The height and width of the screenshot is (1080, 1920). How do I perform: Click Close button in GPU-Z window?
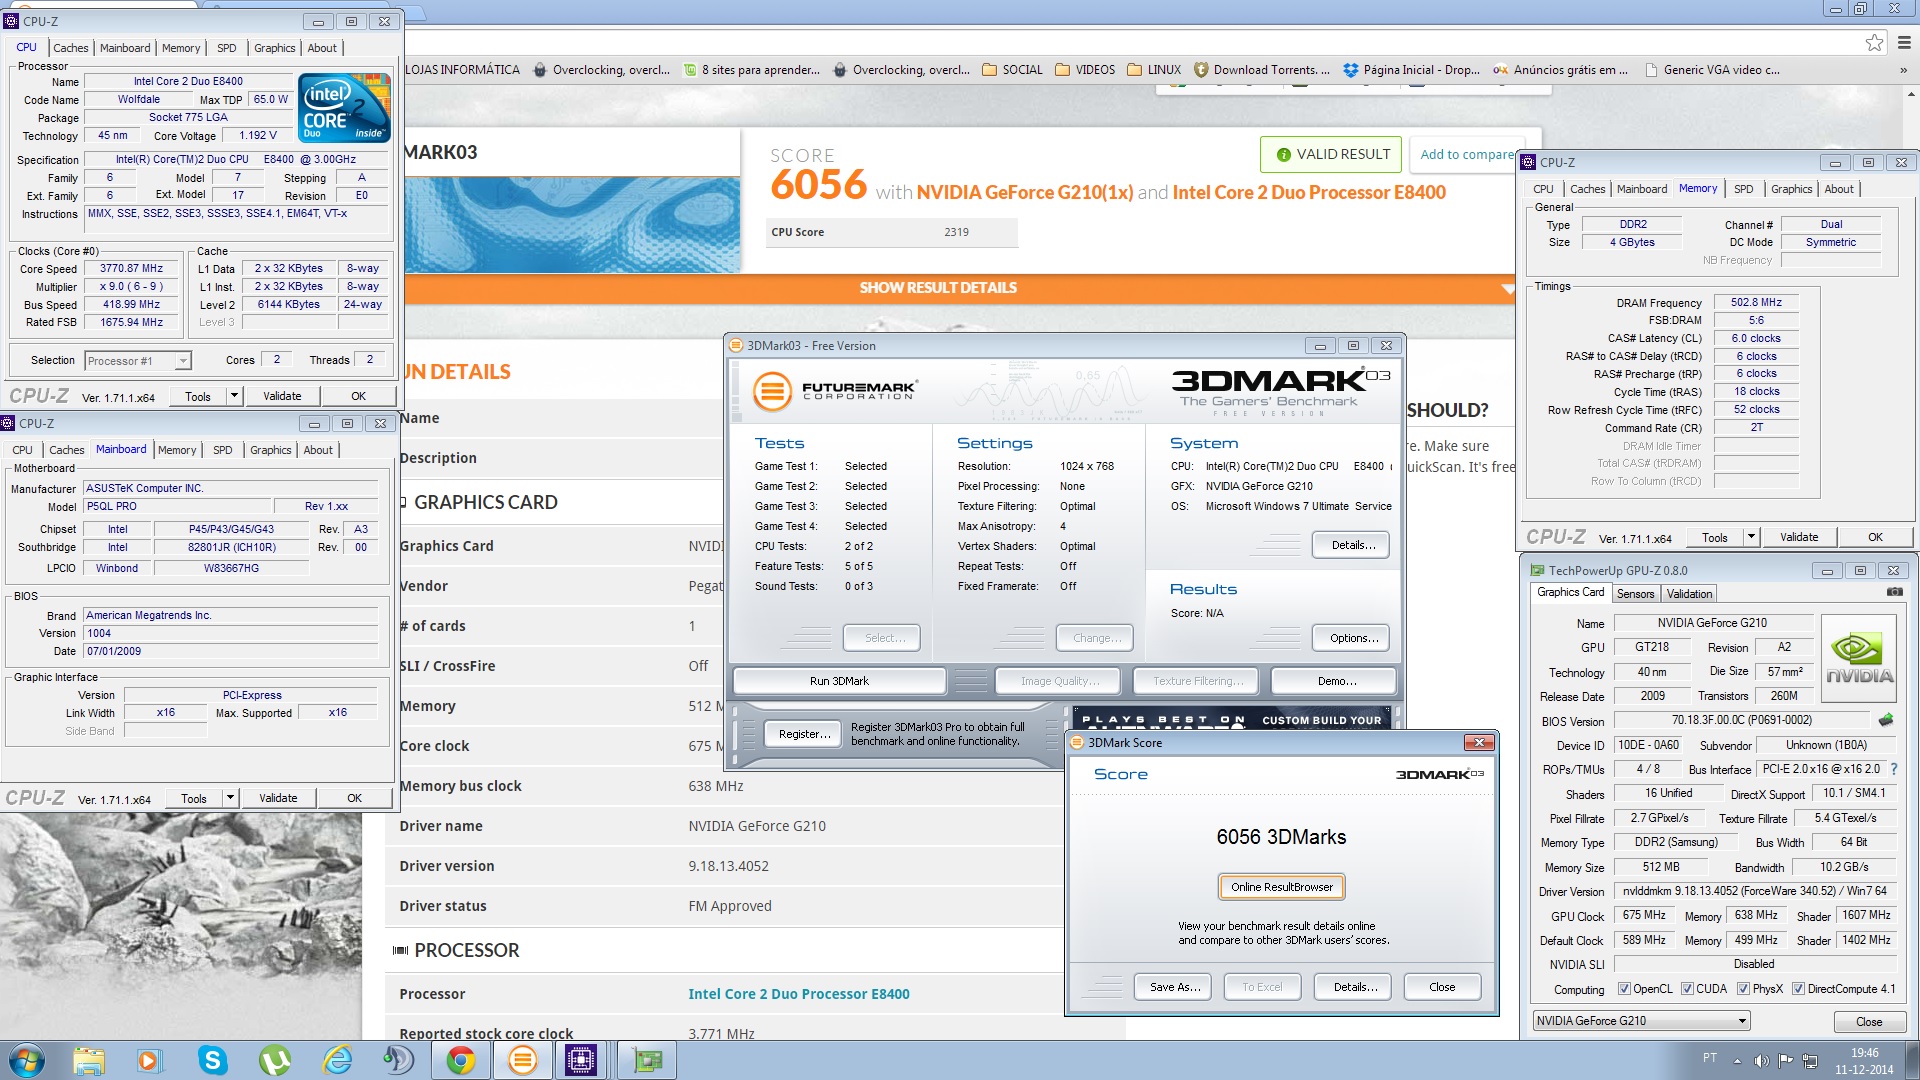click(1868, 1022)
